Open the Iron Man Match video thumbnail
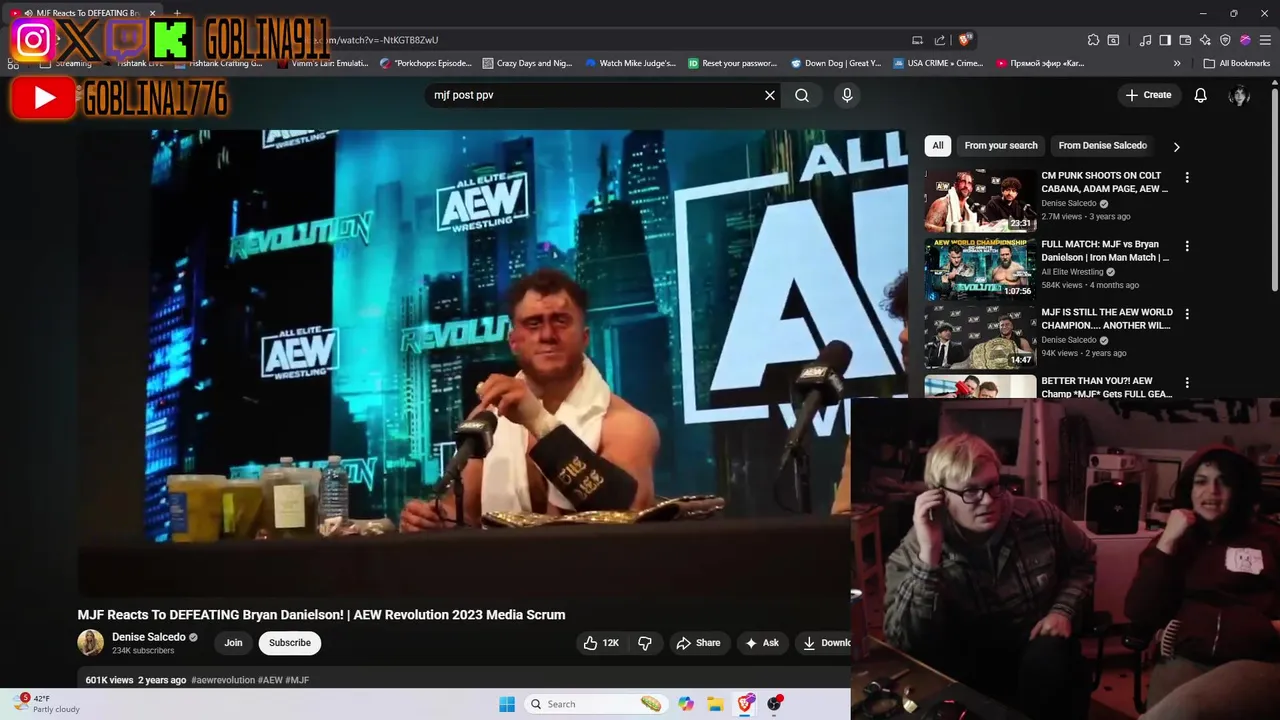1280x720 pixels. 980,268
